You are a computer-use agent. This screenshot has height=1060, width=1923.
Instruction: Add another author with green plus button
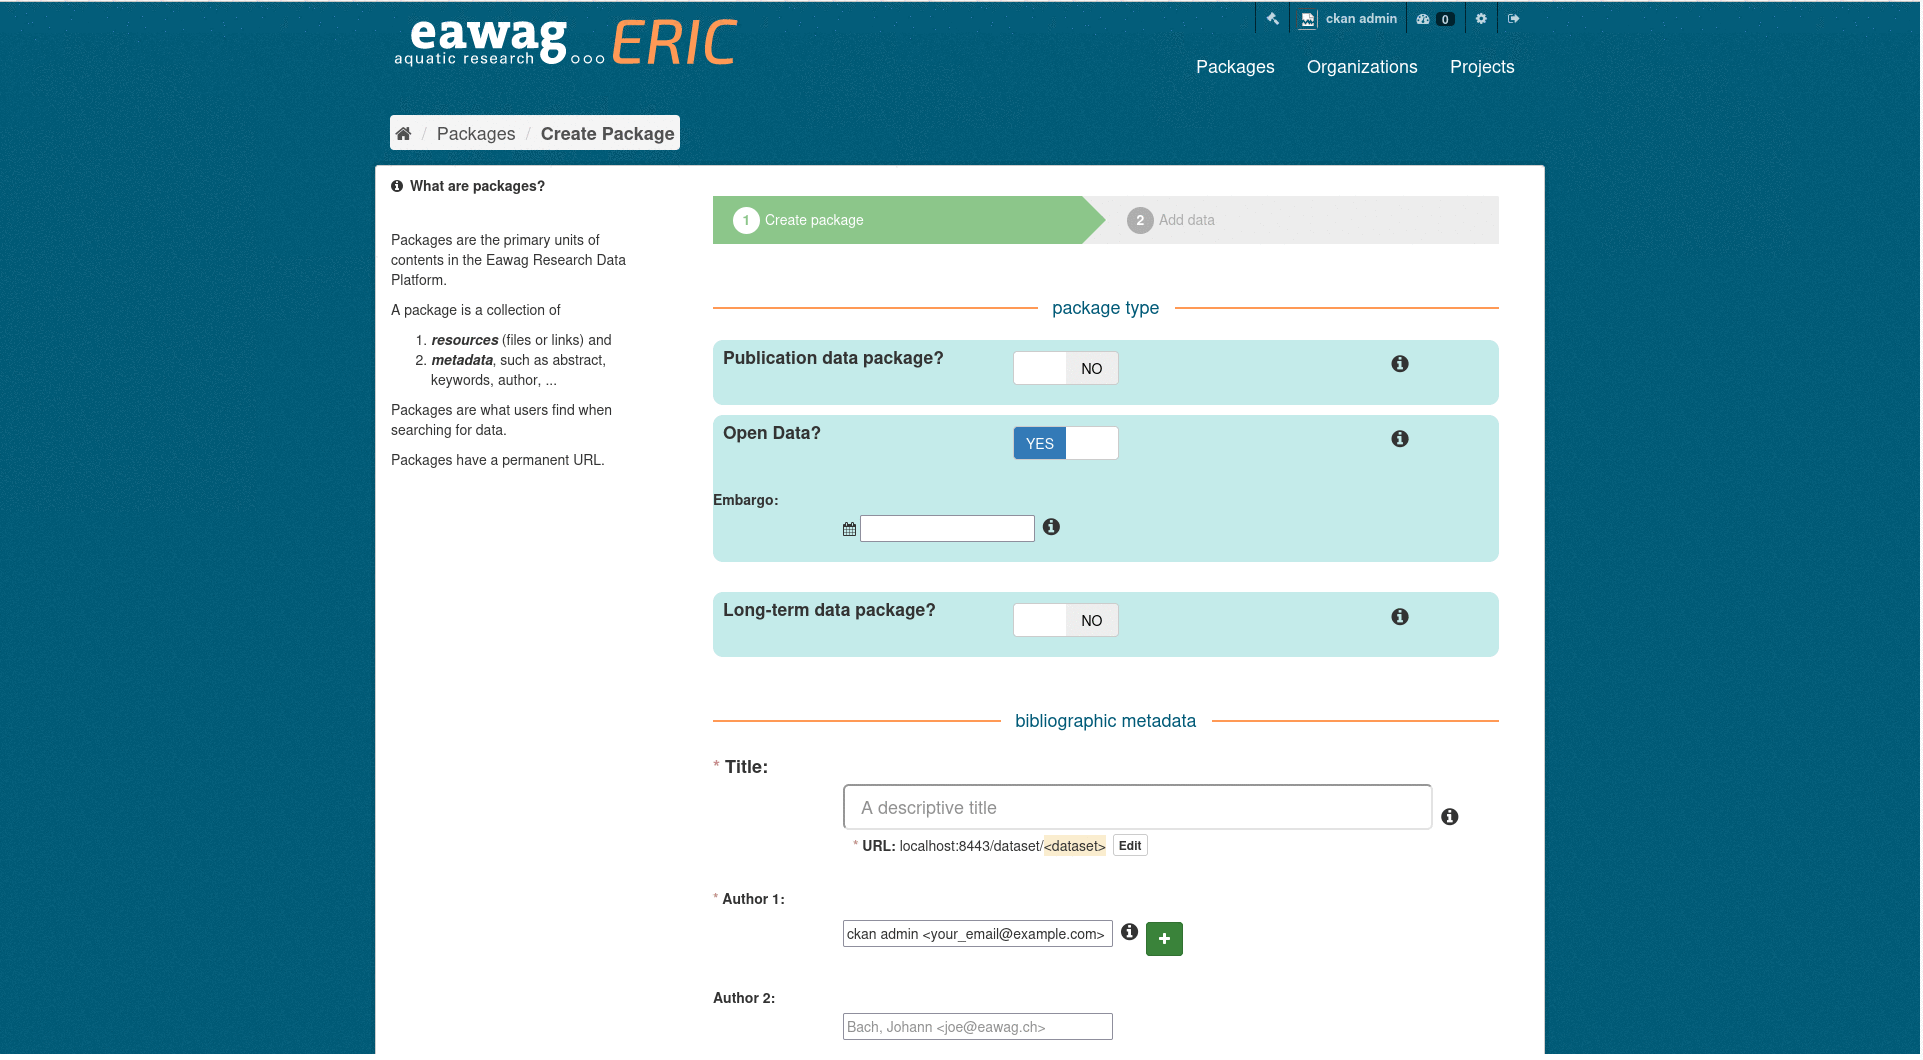coord(1164,939)
